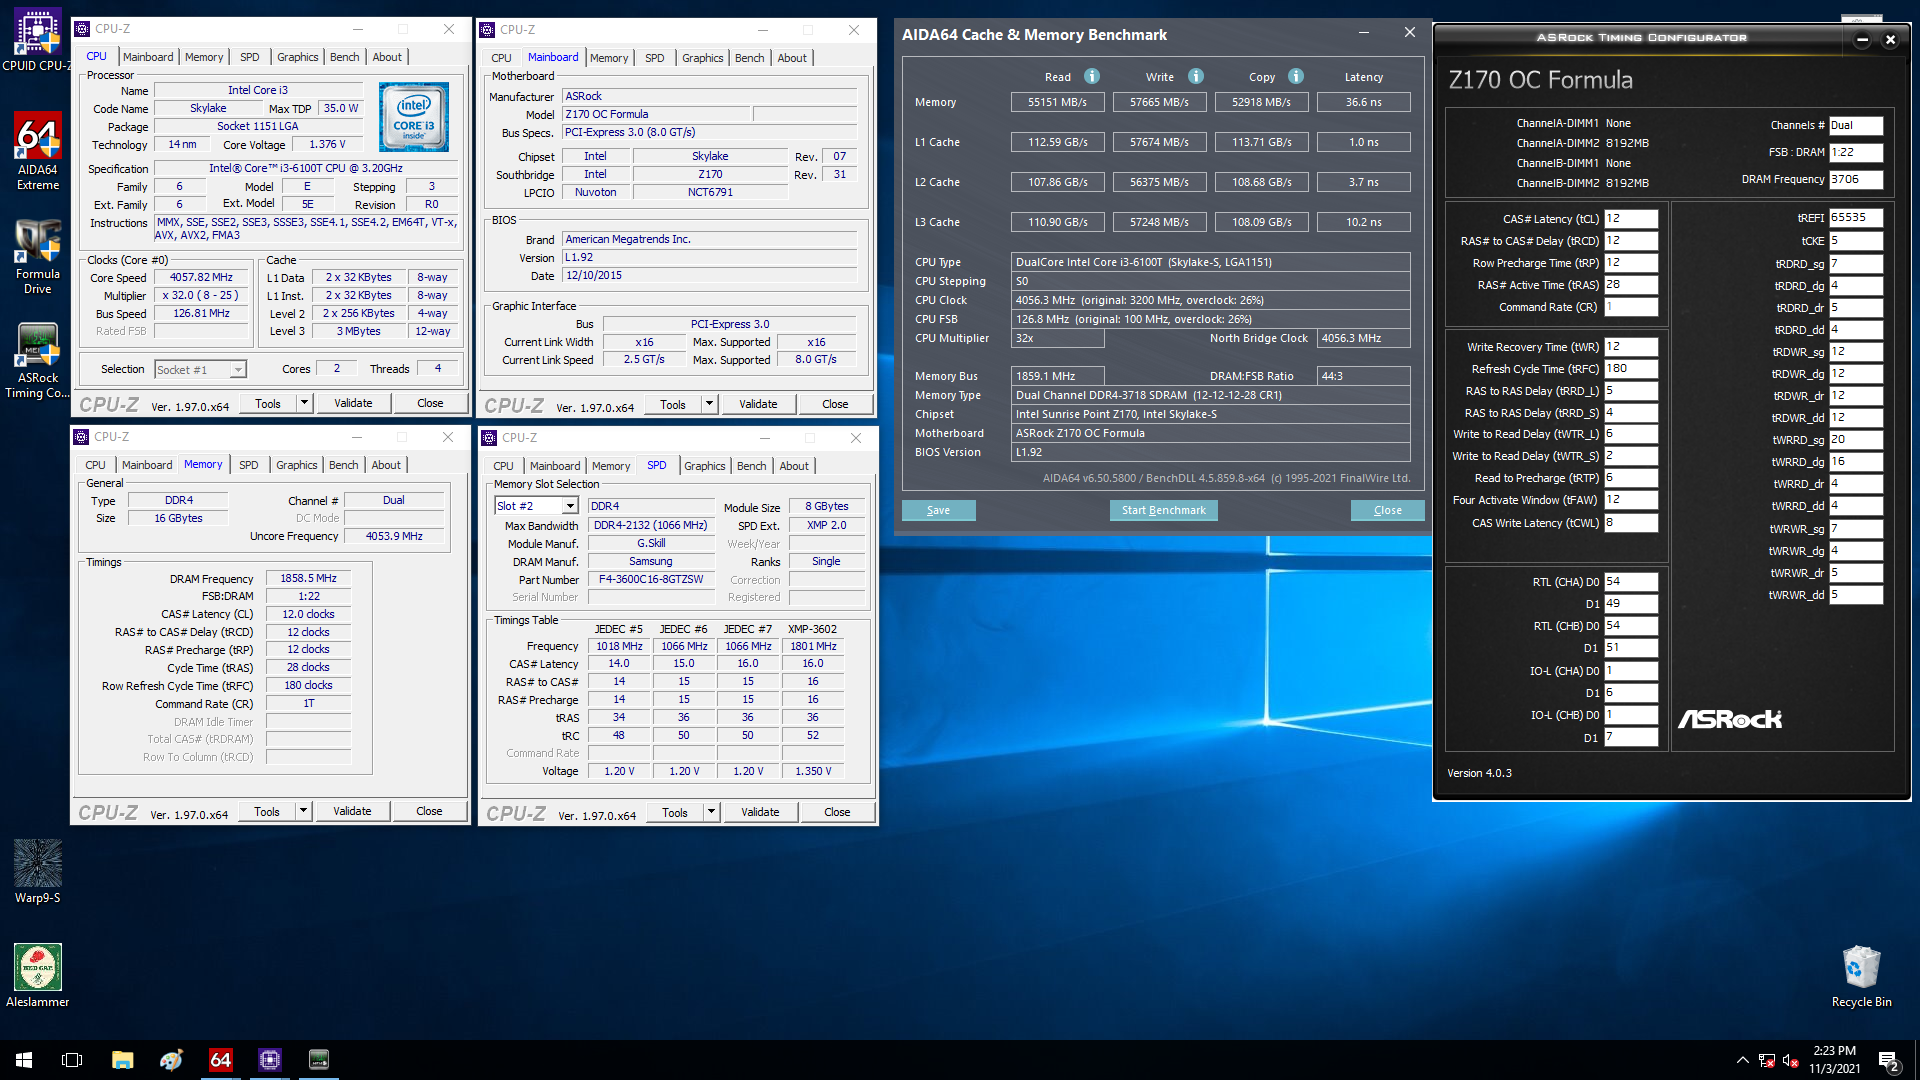Click the Copy info icon in AIDA64

click(1296, 76)
